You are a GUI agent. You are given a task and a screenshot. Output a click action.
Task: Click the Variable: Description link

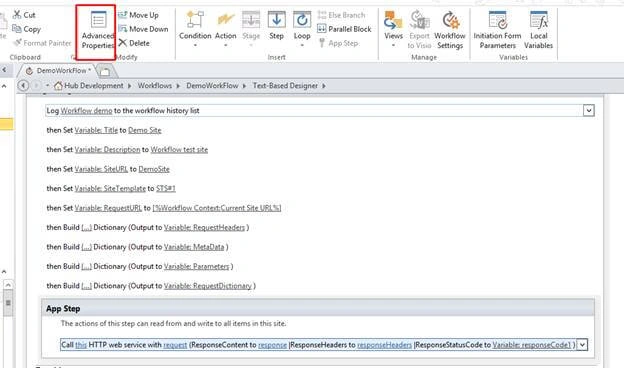click(x=107, y=150)
